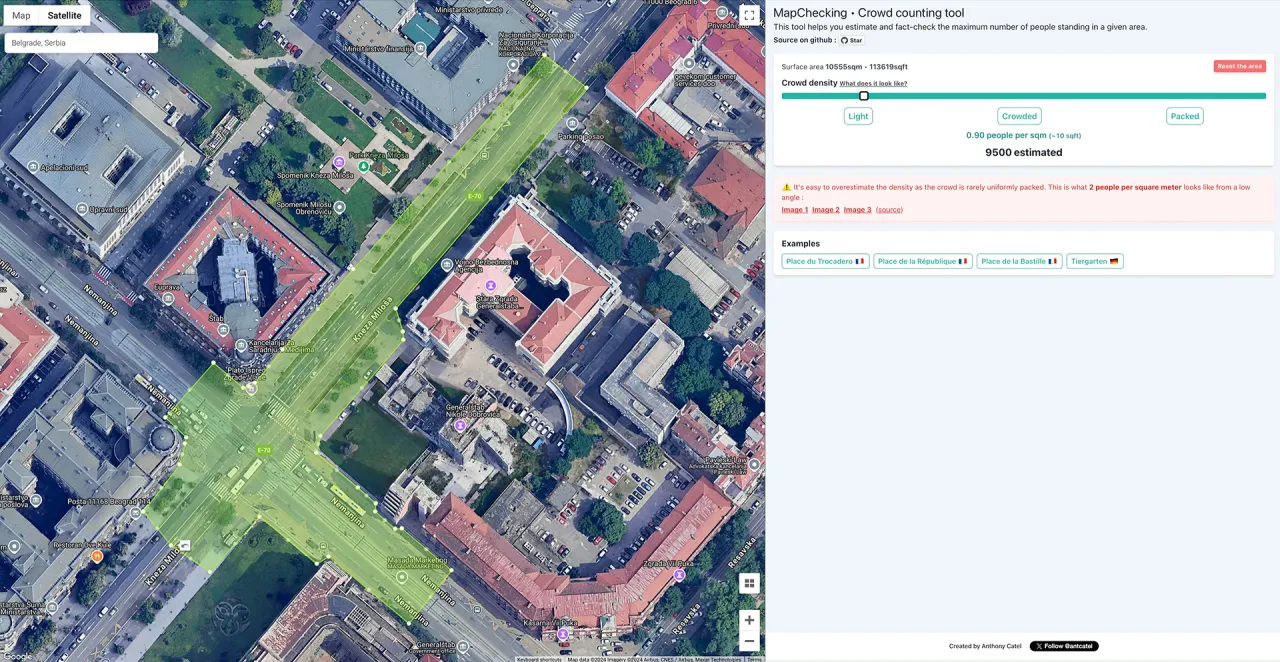Switch to Satellite view tab
The width and height of the screenshot is (1280, 662).
pyautogui.click(x=65, y=16)
